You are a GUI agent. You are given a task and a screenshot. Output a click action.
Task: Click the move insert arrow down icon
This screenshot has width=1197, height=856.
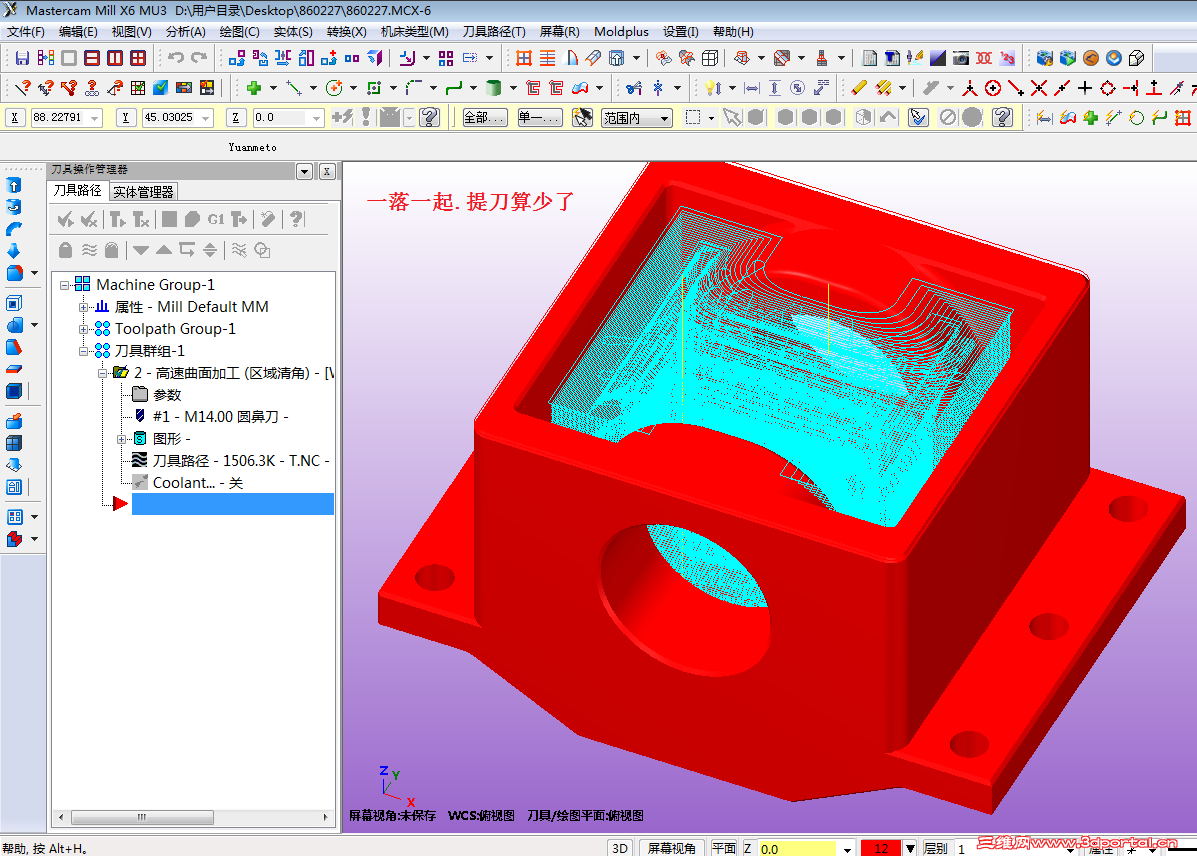click(140, 250)
